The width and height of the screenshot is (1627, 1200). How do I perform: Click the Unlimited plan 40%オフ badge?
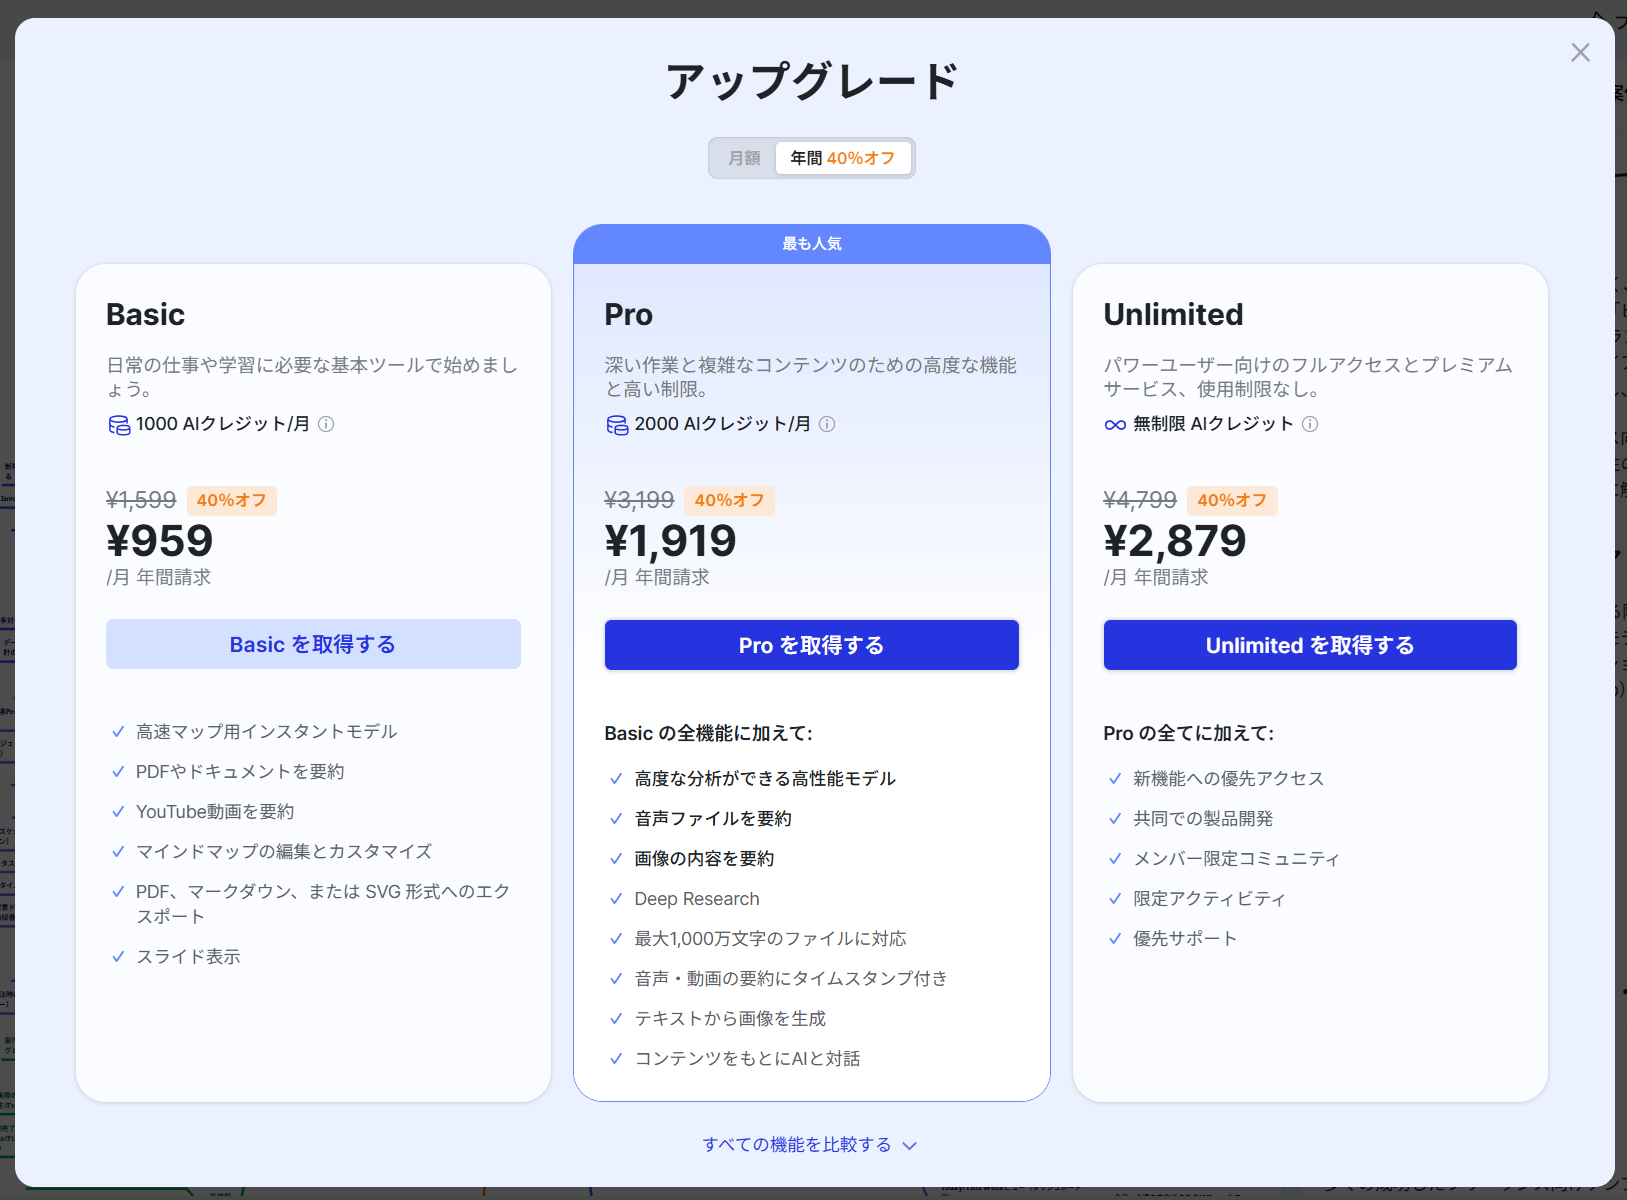click(1231, 500)
